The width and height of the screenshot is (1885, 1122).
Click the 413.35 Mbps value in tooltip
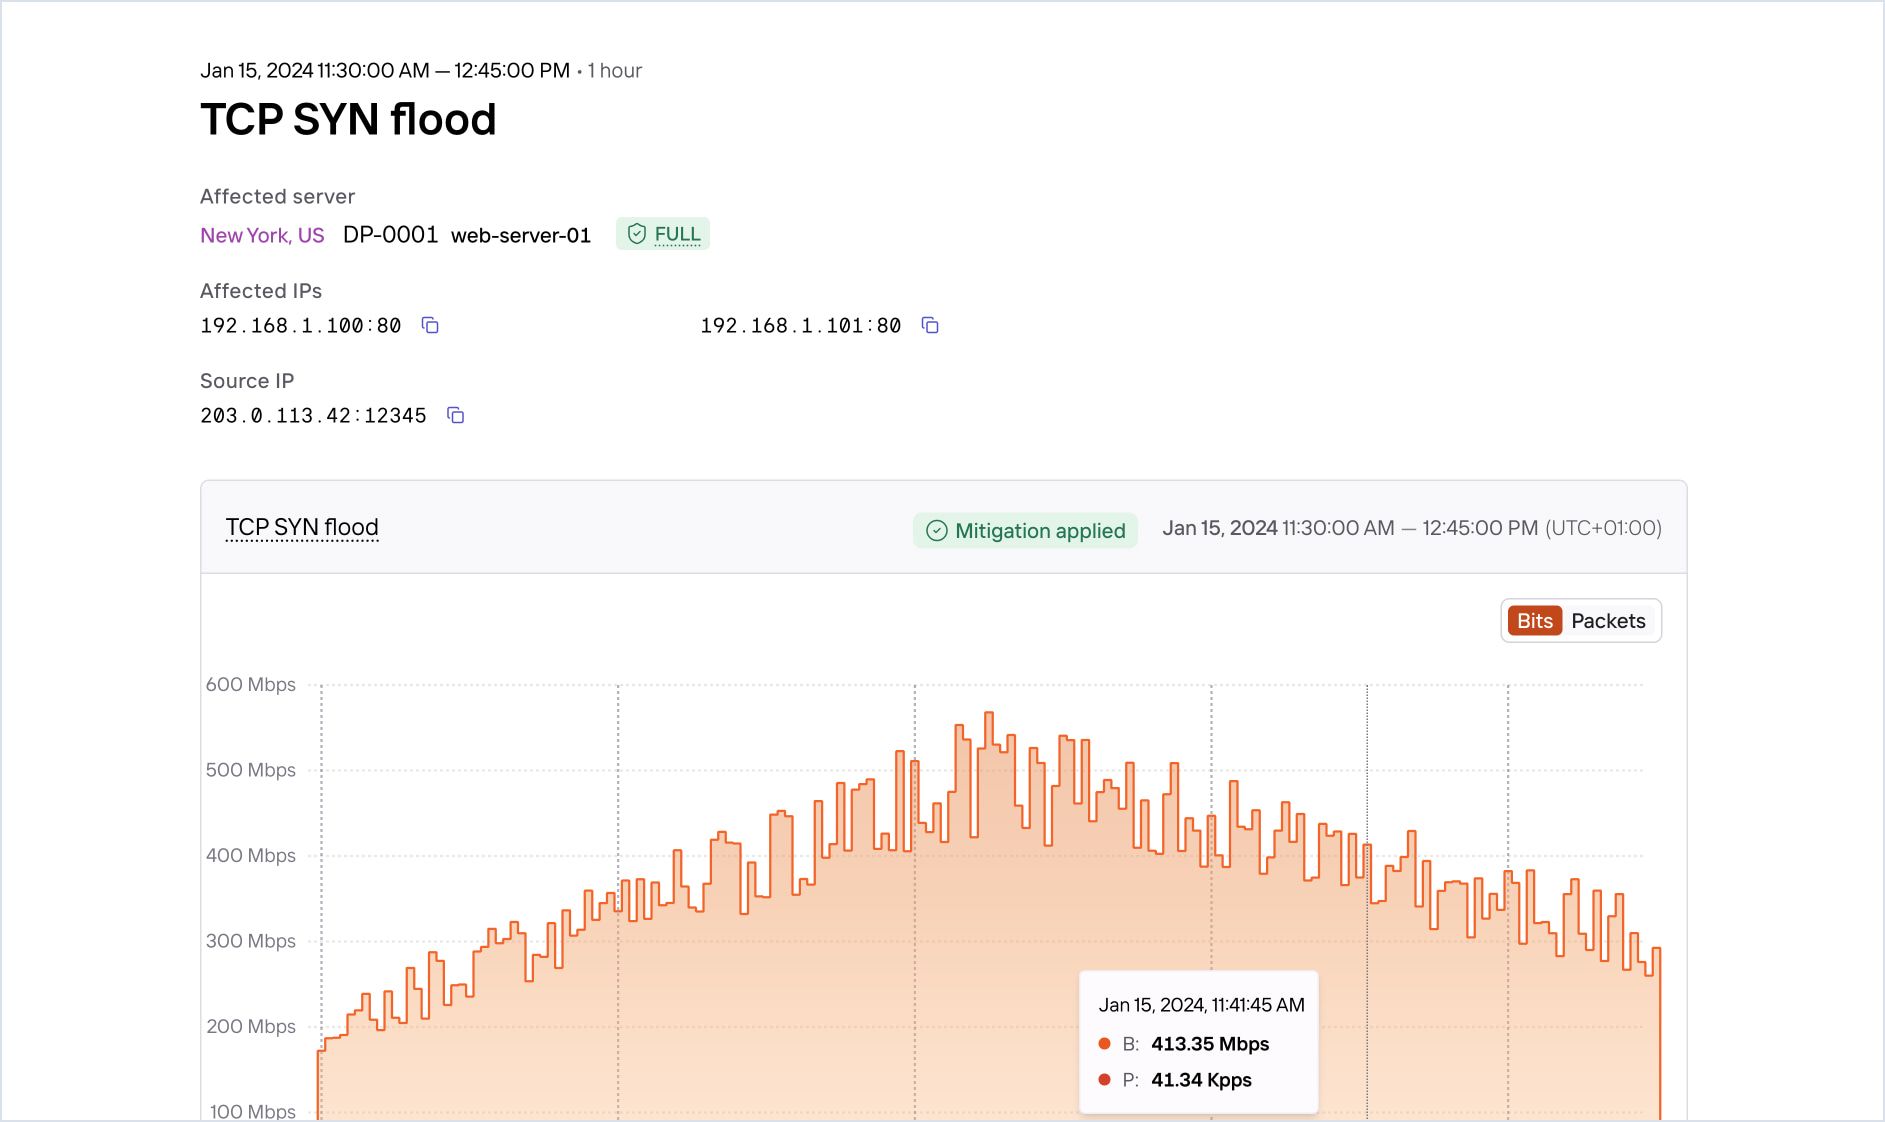(1209, 1044)
